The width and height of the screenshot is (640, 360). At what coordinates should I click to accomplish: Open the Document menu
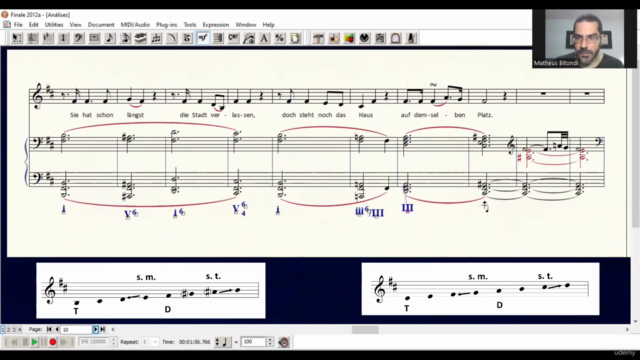pos(101,25)
